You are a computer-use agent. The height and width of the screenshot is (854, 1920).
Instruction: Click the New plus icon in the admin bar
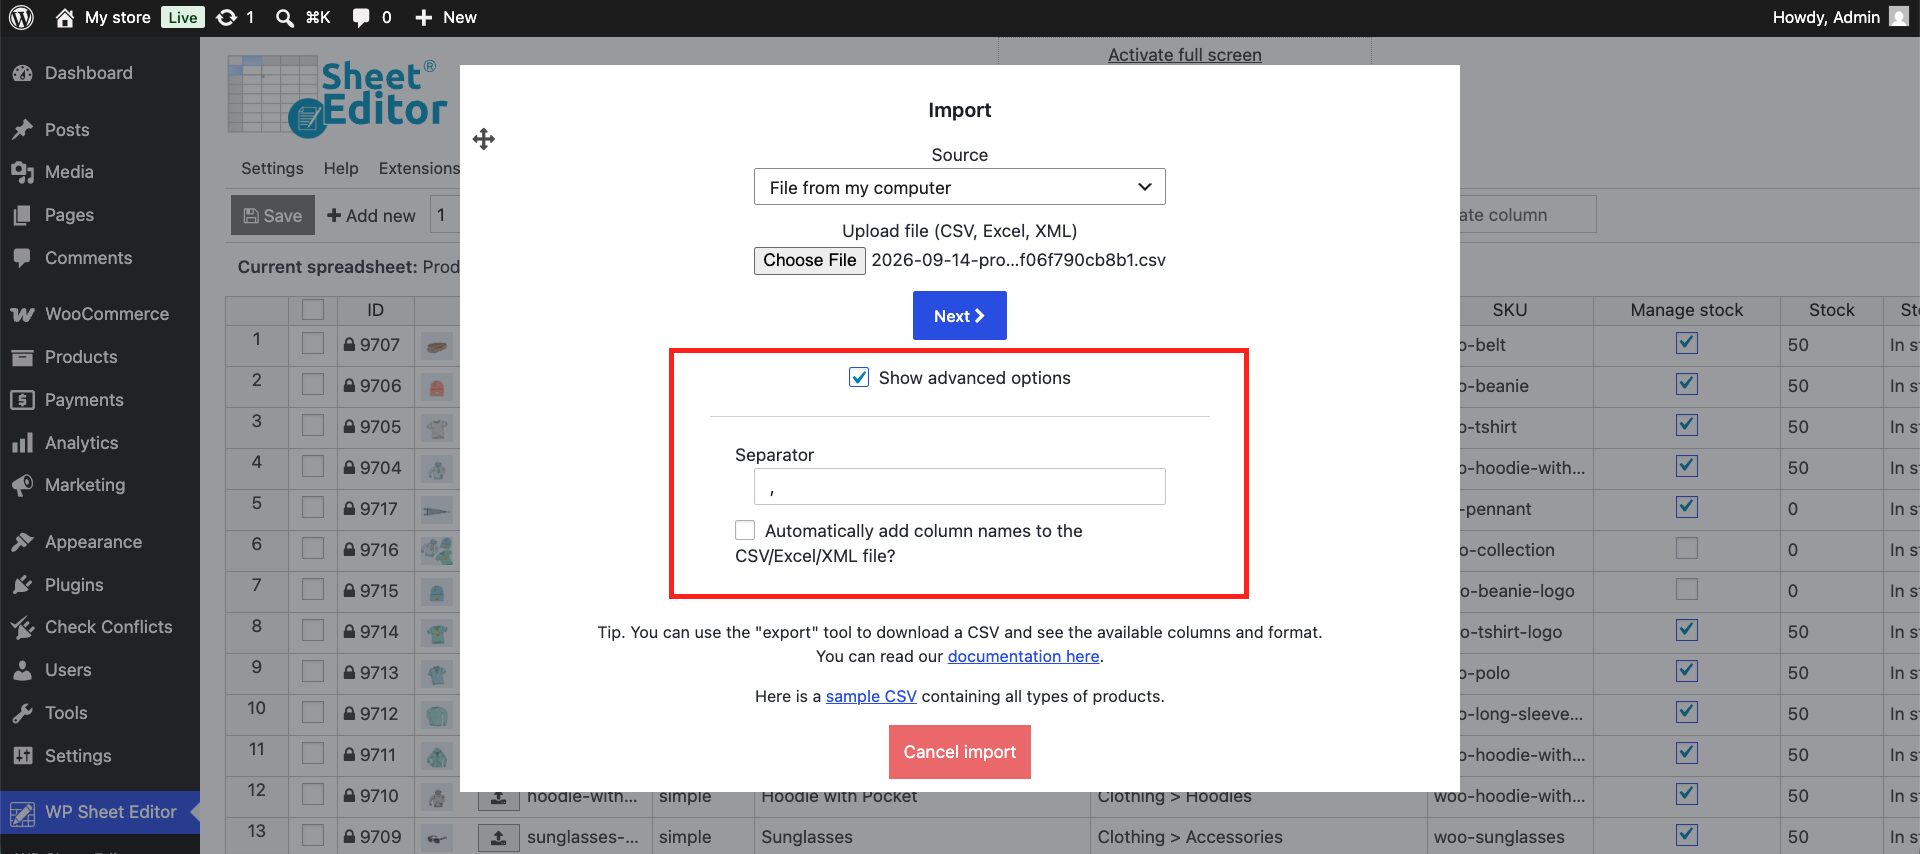(x=423, y=17)
